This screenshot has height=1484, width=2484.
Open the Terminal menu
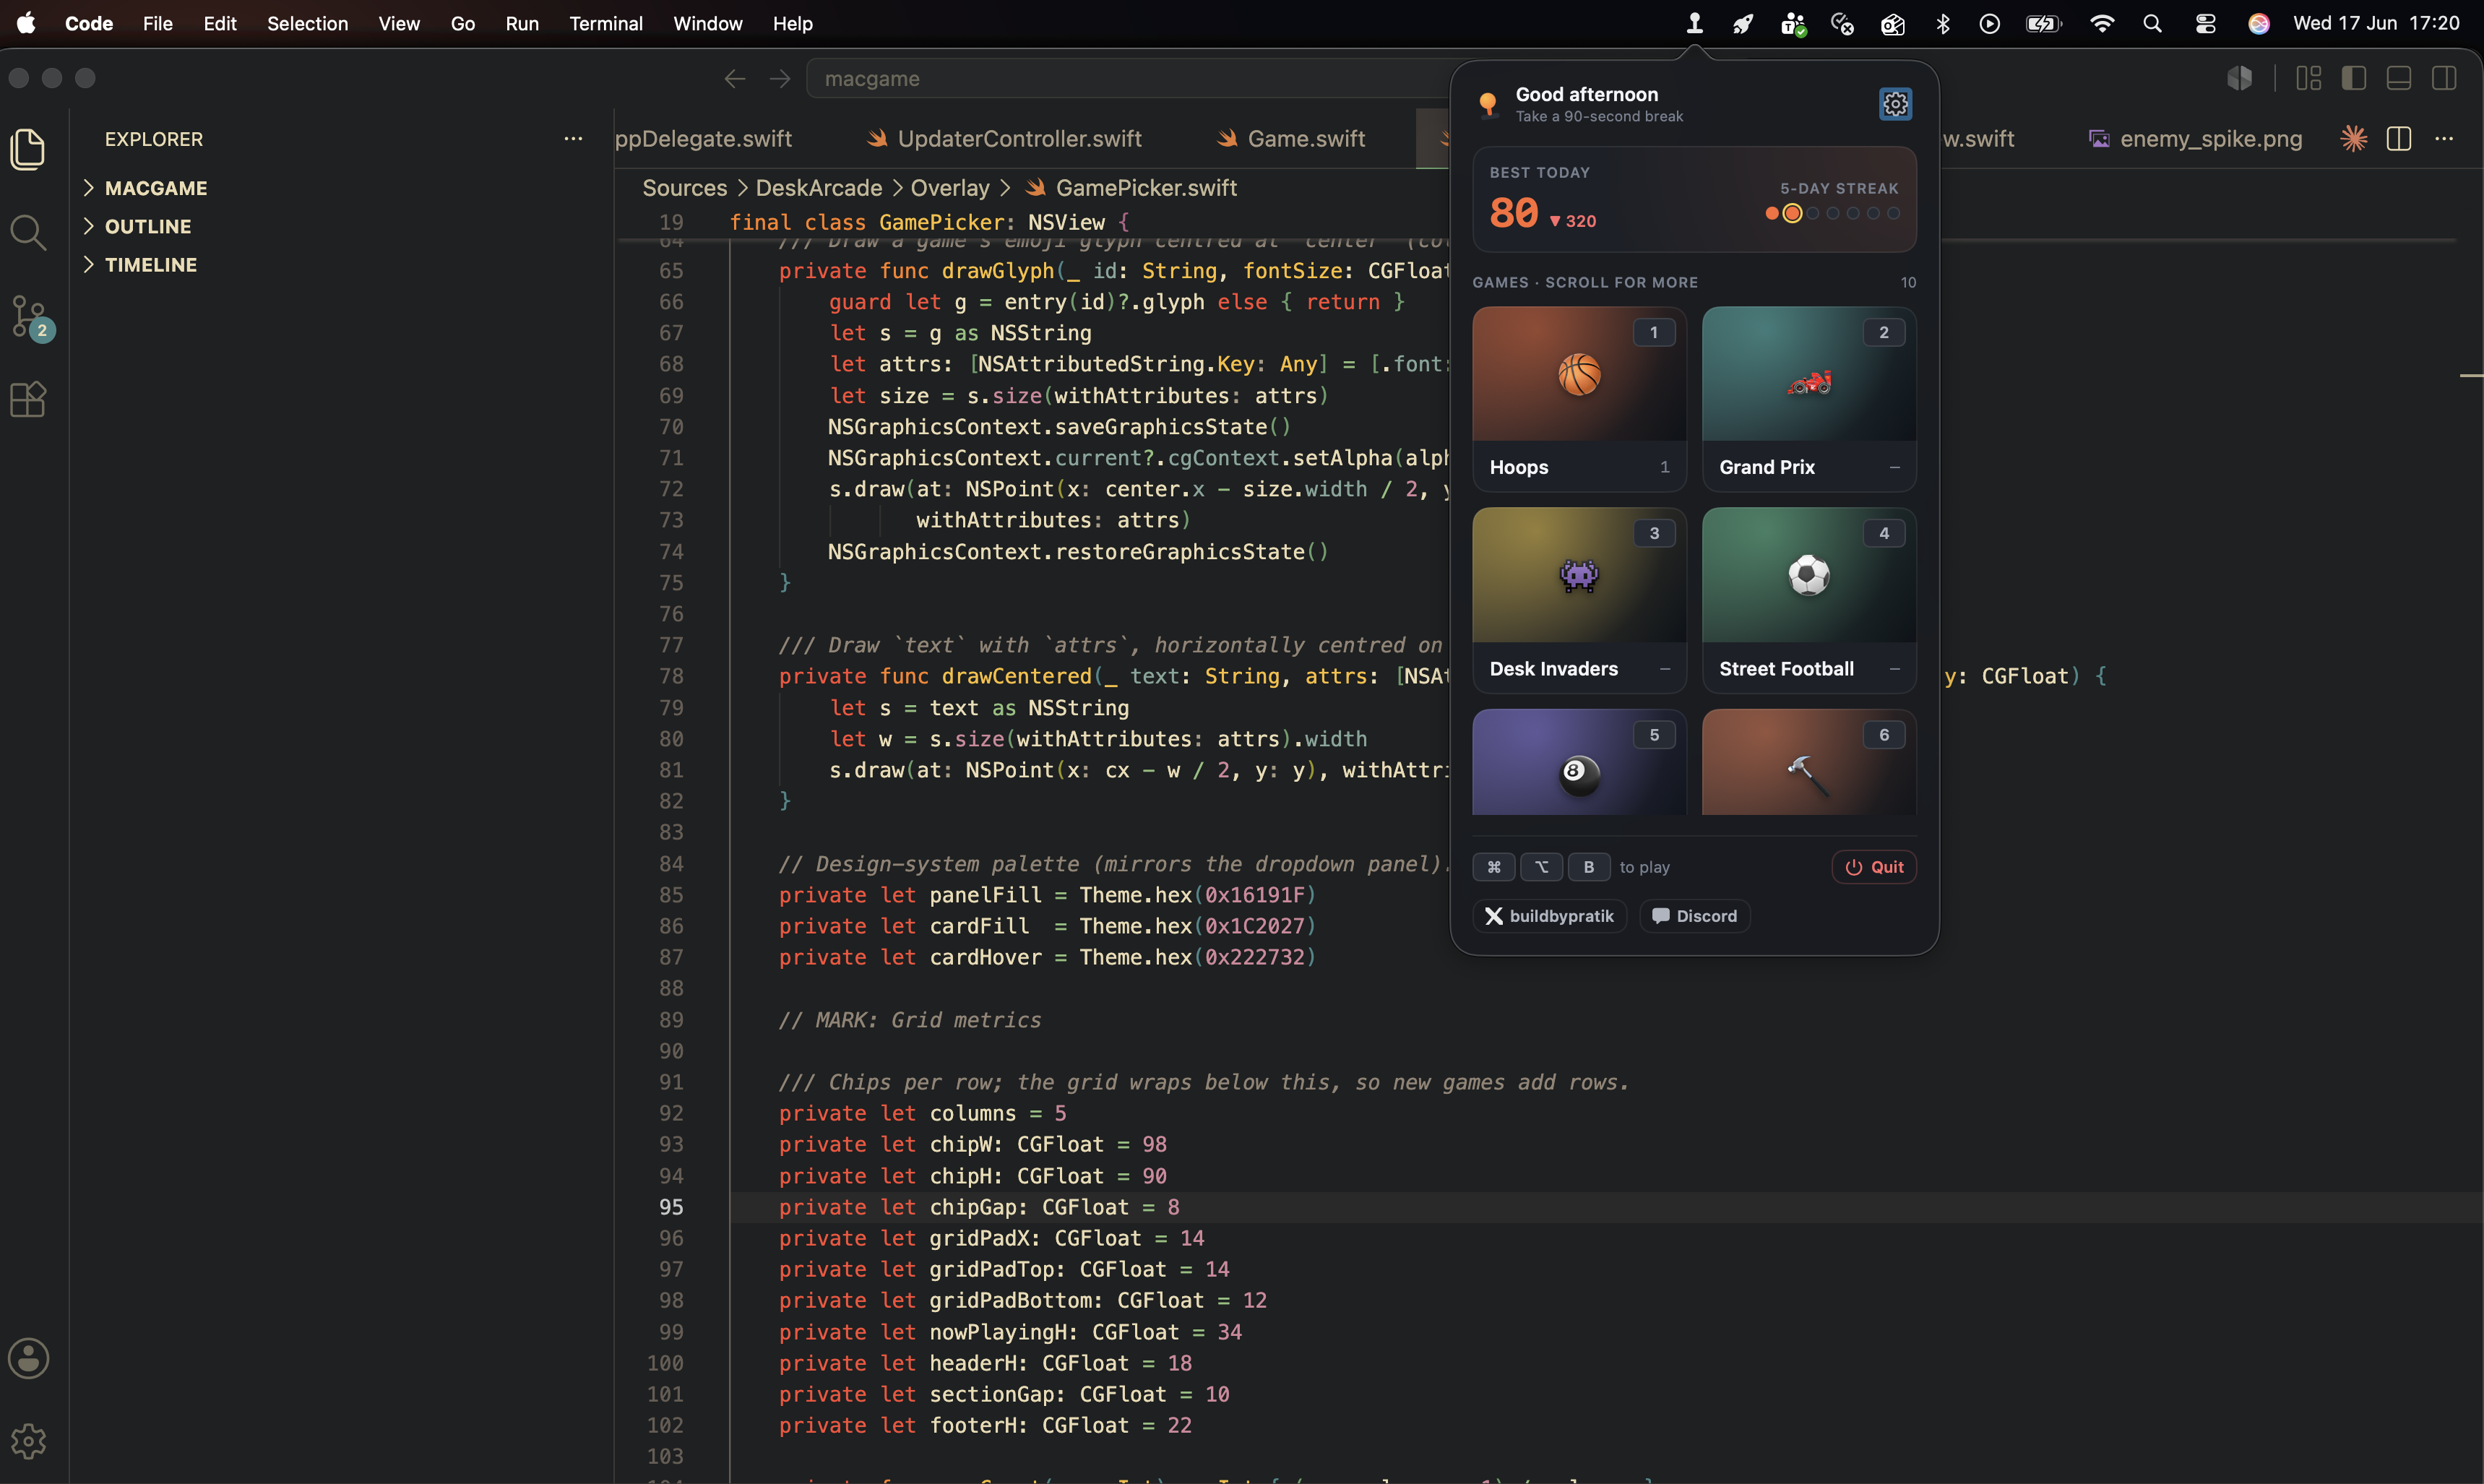pyautogui.click(x=605, y=23)
